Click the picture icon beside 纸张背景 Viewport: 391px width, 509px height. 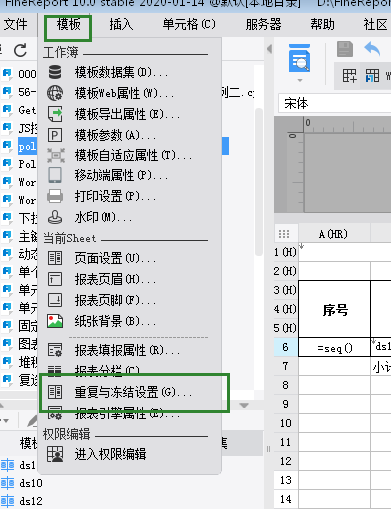[55, 321]
